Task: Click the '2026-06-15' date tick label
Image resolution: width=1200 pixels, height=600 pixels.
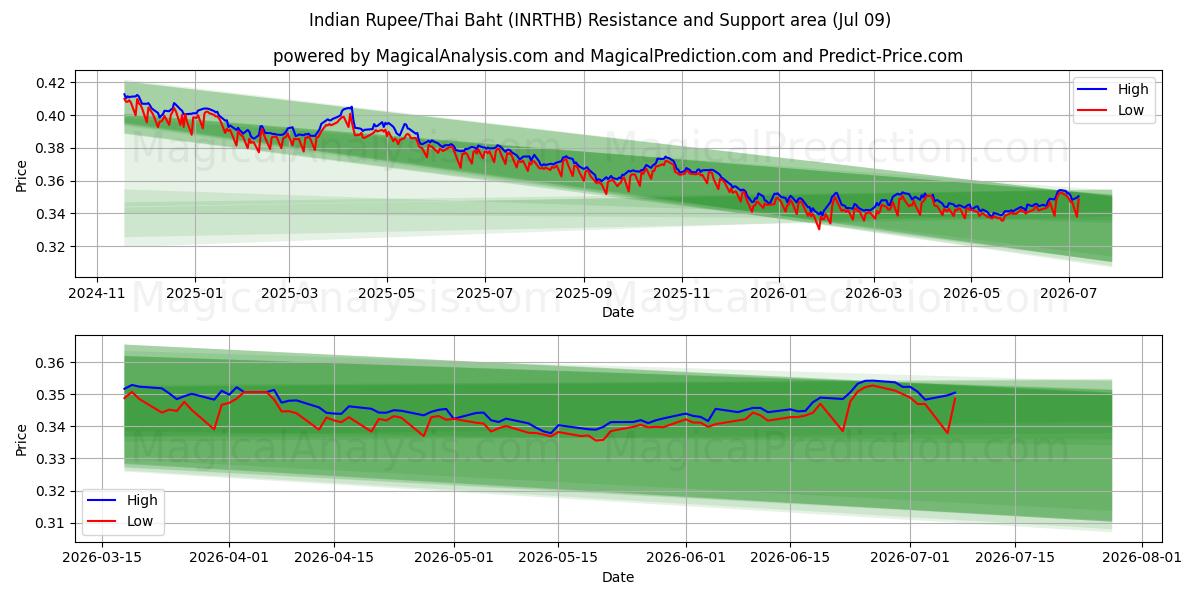Action: click(790, 558)
